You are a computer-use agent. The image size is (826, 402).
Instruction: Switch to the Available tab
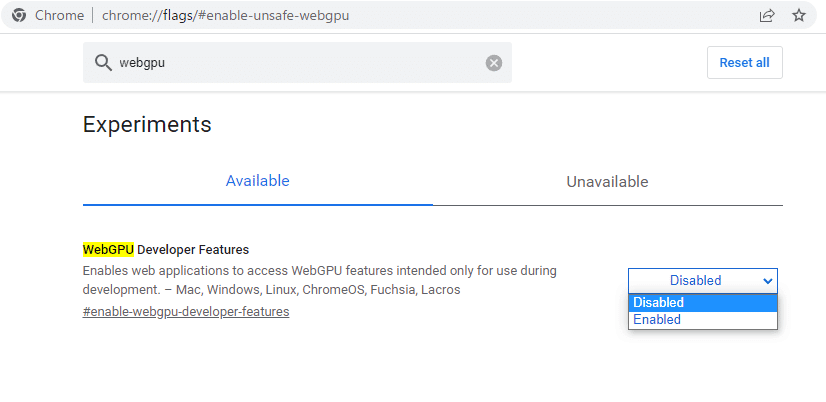pyautogui.click(x=258, y=181)
